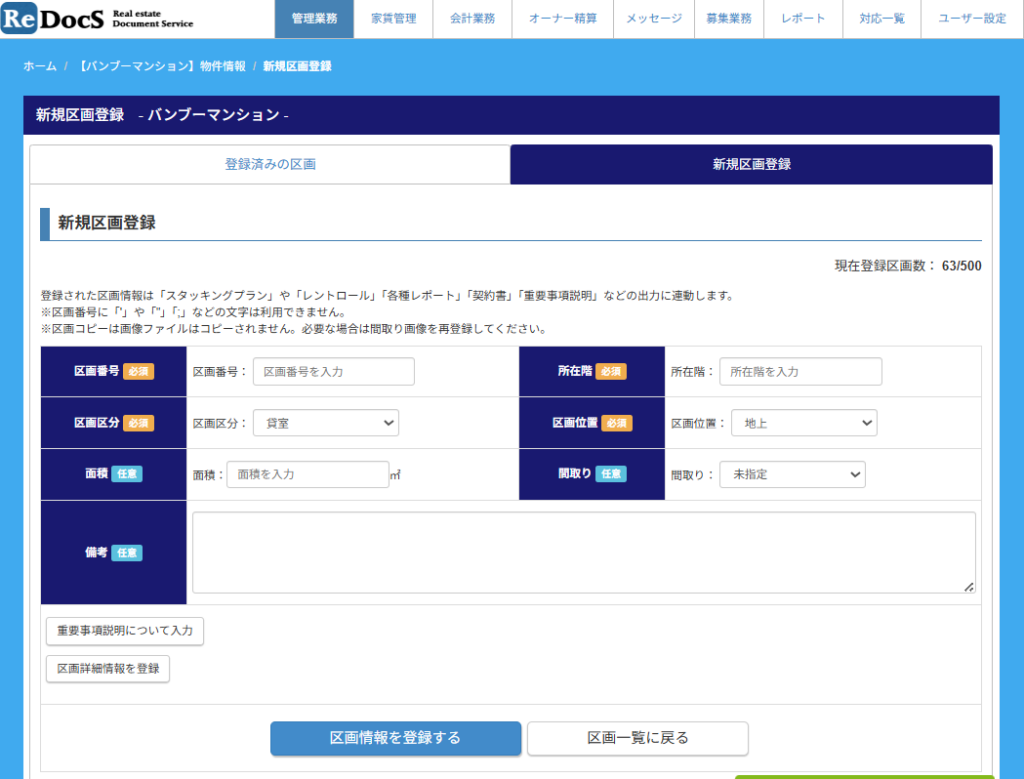Select the 新規区画登録 tab
This screenshot has width=1024, height=779.
coord(751,164)
